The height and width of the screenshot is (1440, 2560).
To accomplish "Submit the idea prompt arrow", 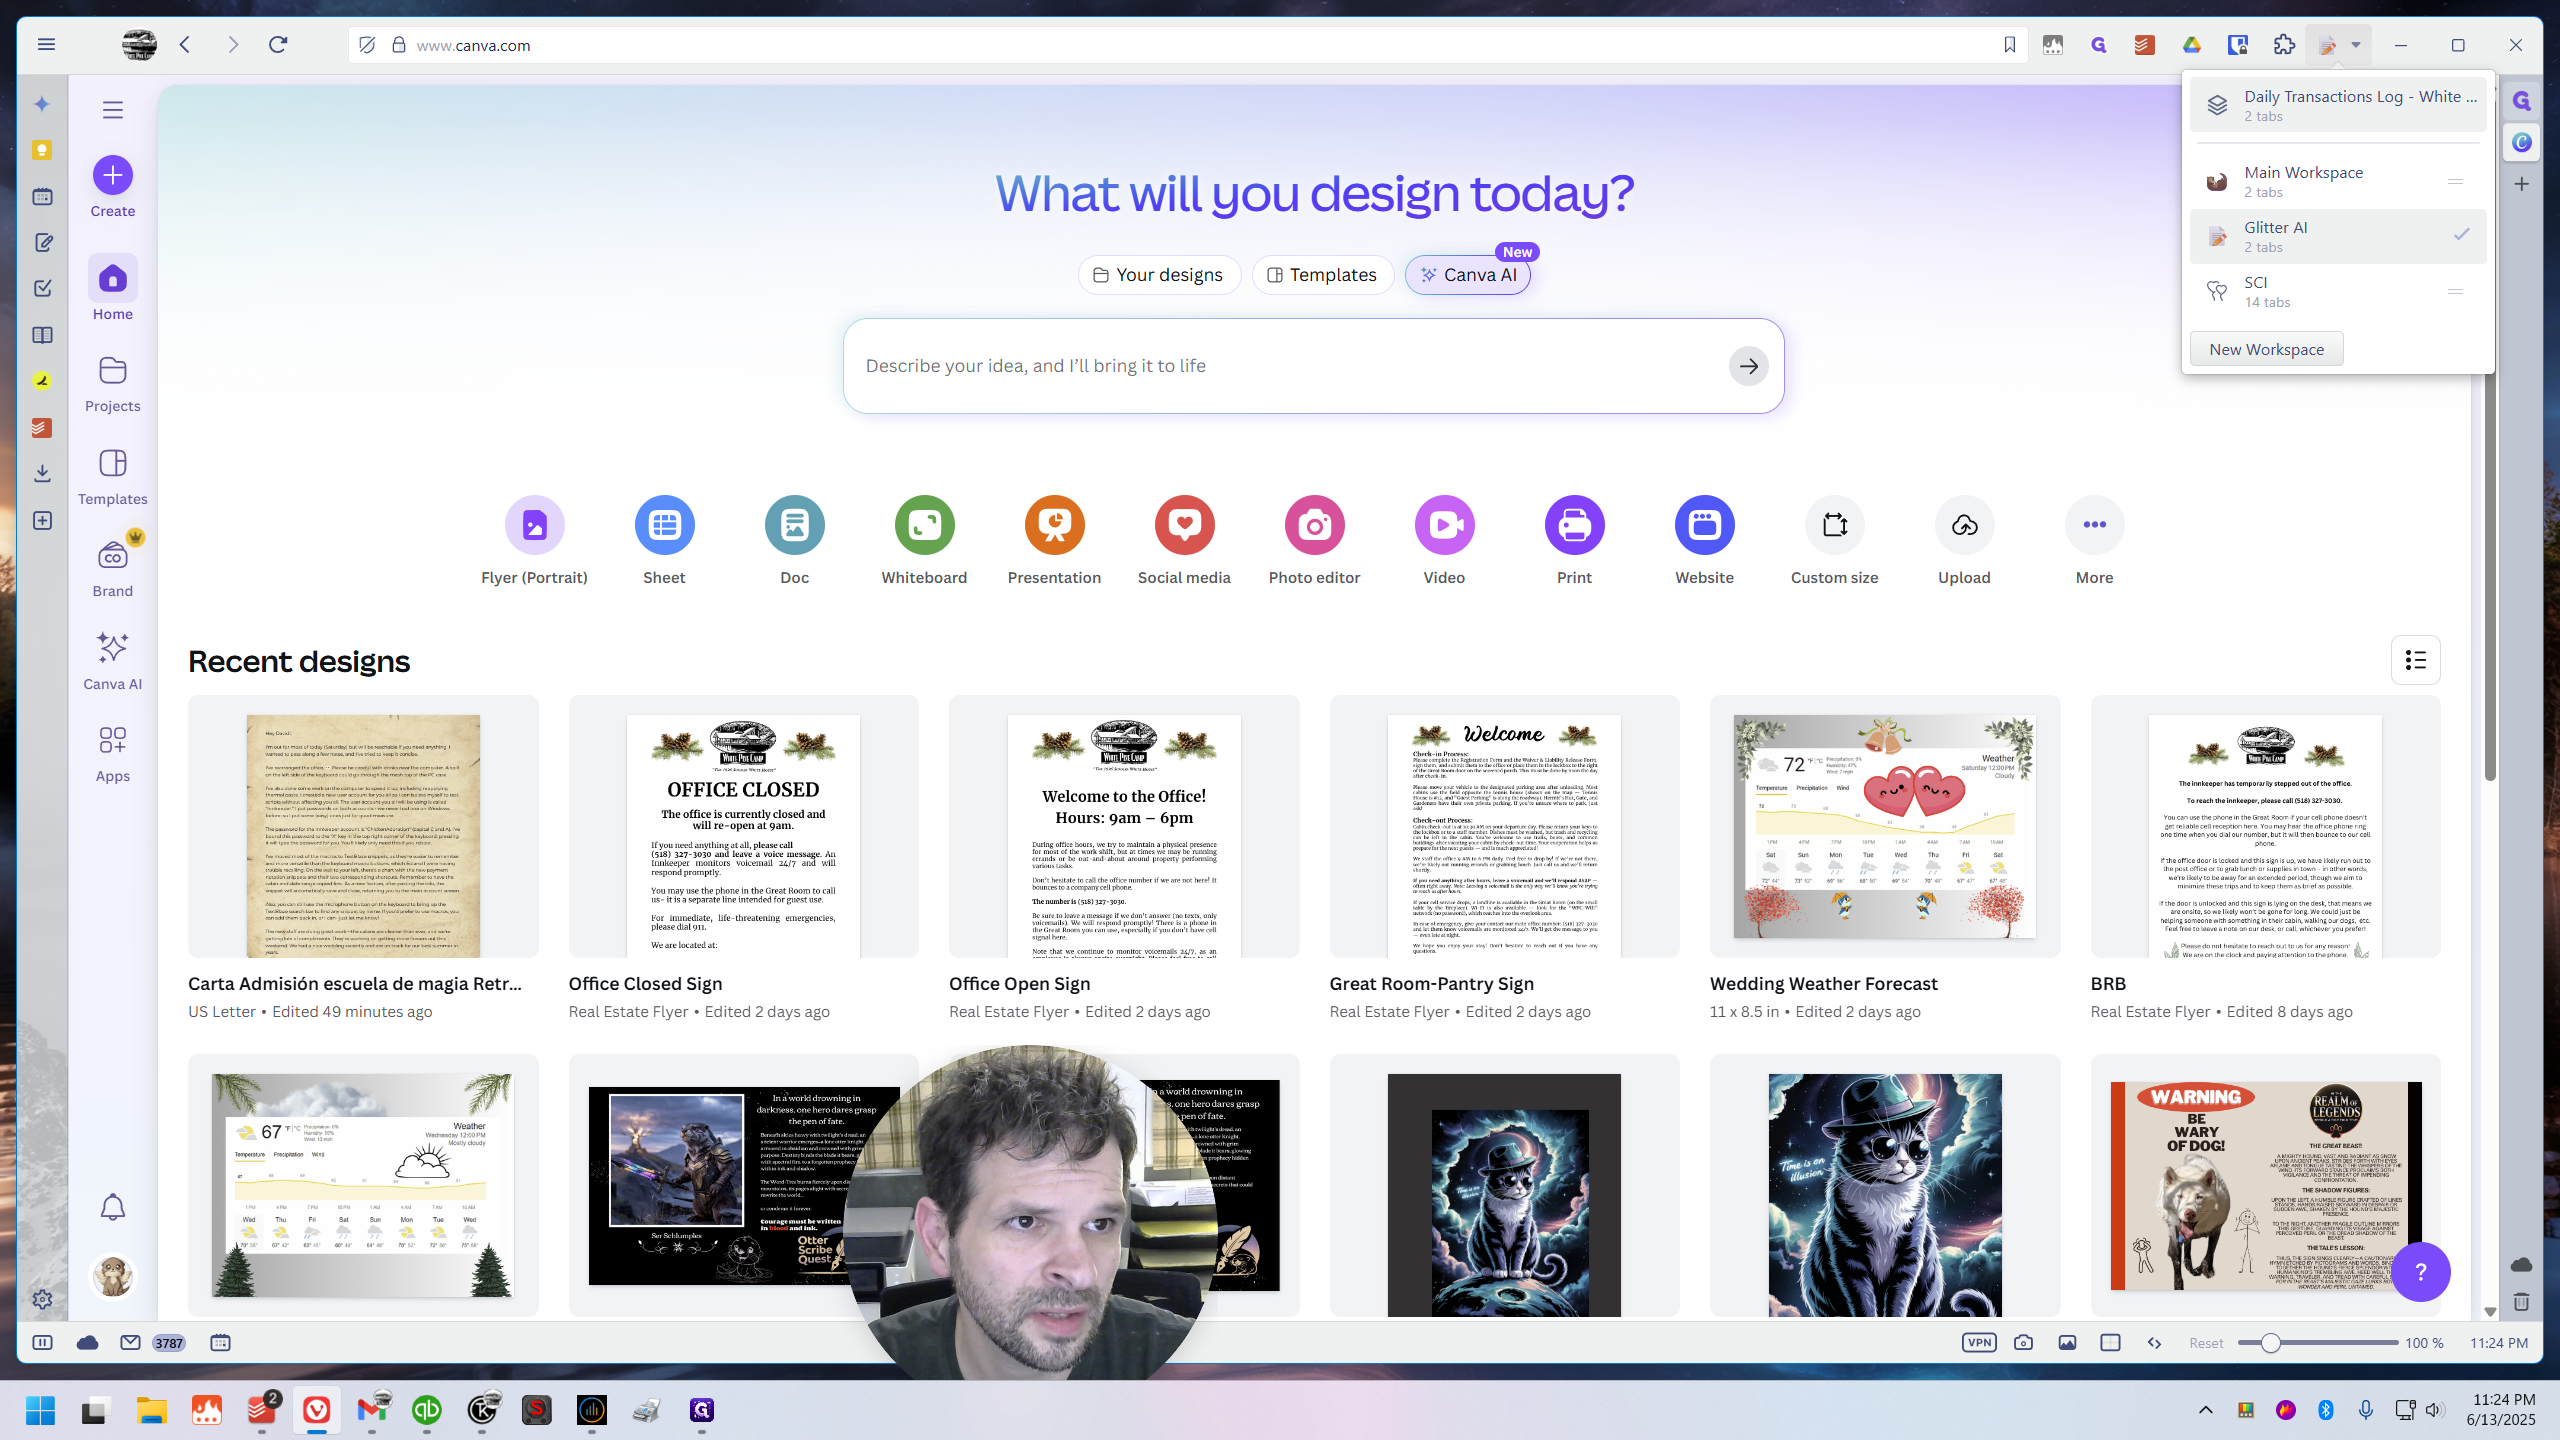I will (x=1748, y=366).
